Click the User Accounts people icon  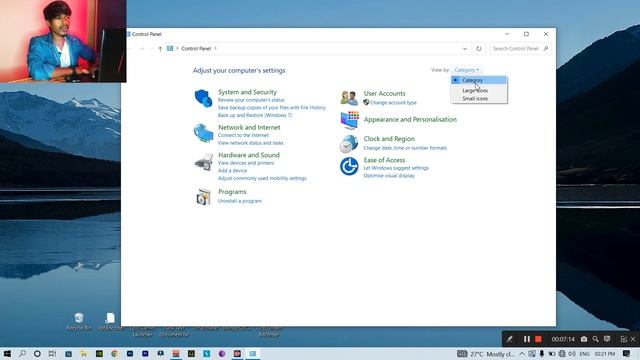coord(349,98)
